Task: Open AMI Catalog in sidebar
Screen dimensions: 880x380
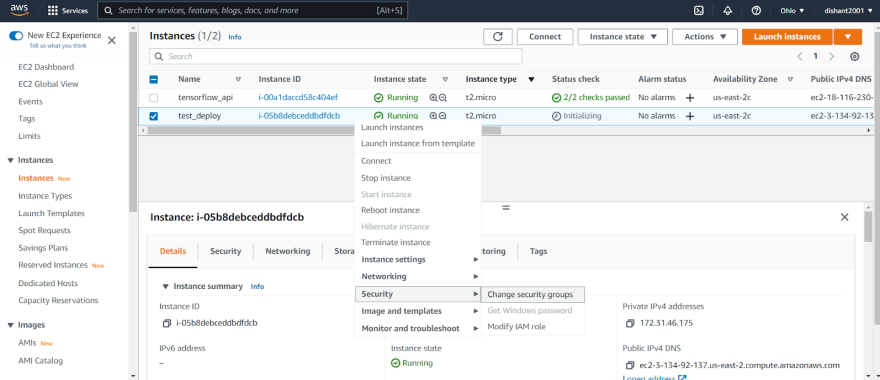Action: coord(40,361)
